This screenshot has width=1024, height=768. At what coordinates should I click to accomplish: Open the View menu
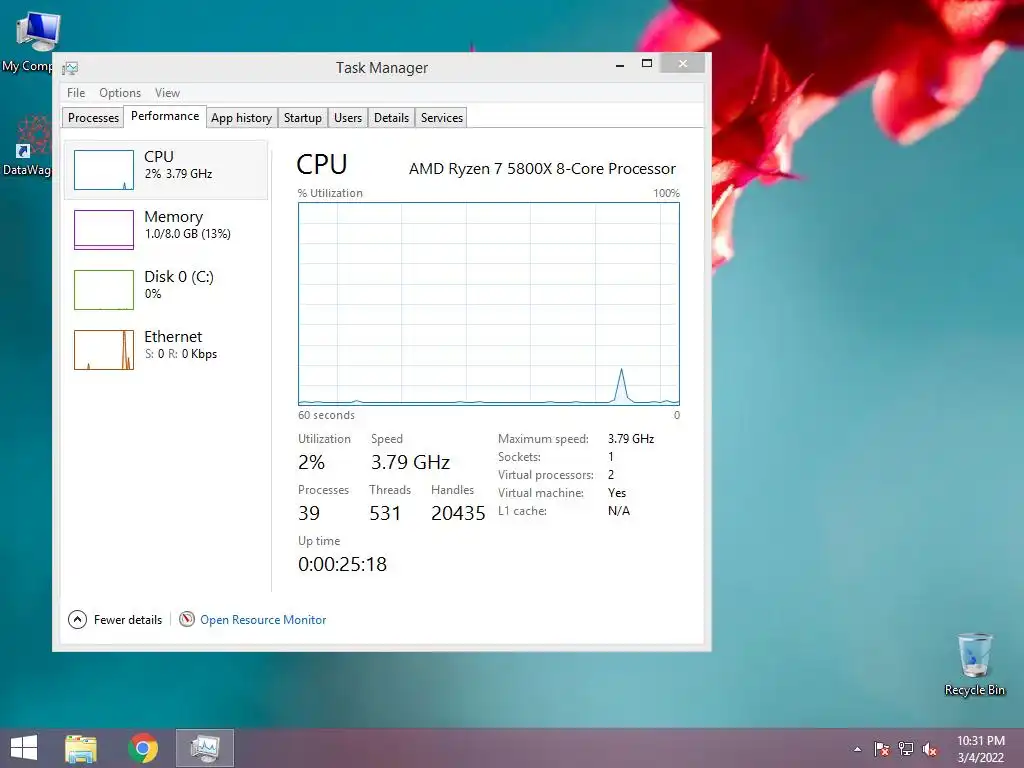(167, 93)
